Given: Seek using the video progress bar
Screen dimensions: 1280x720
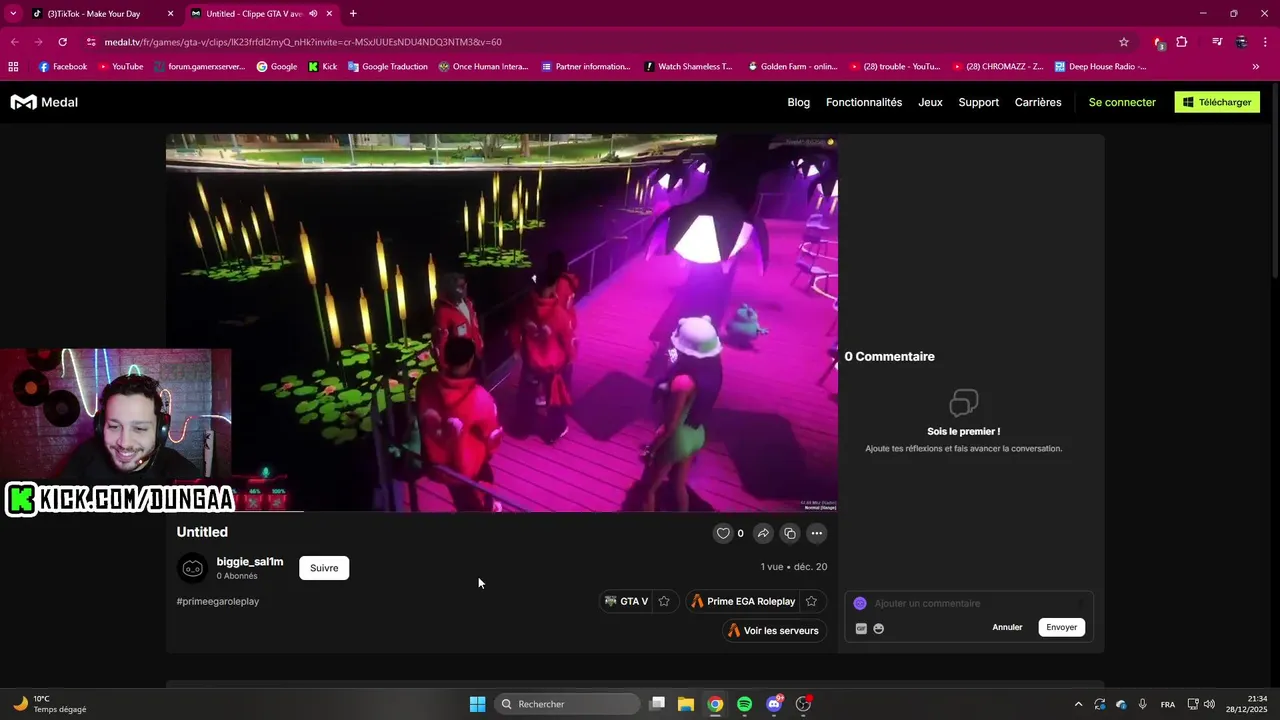Looking at the screenshot, I should coord(502,511).
